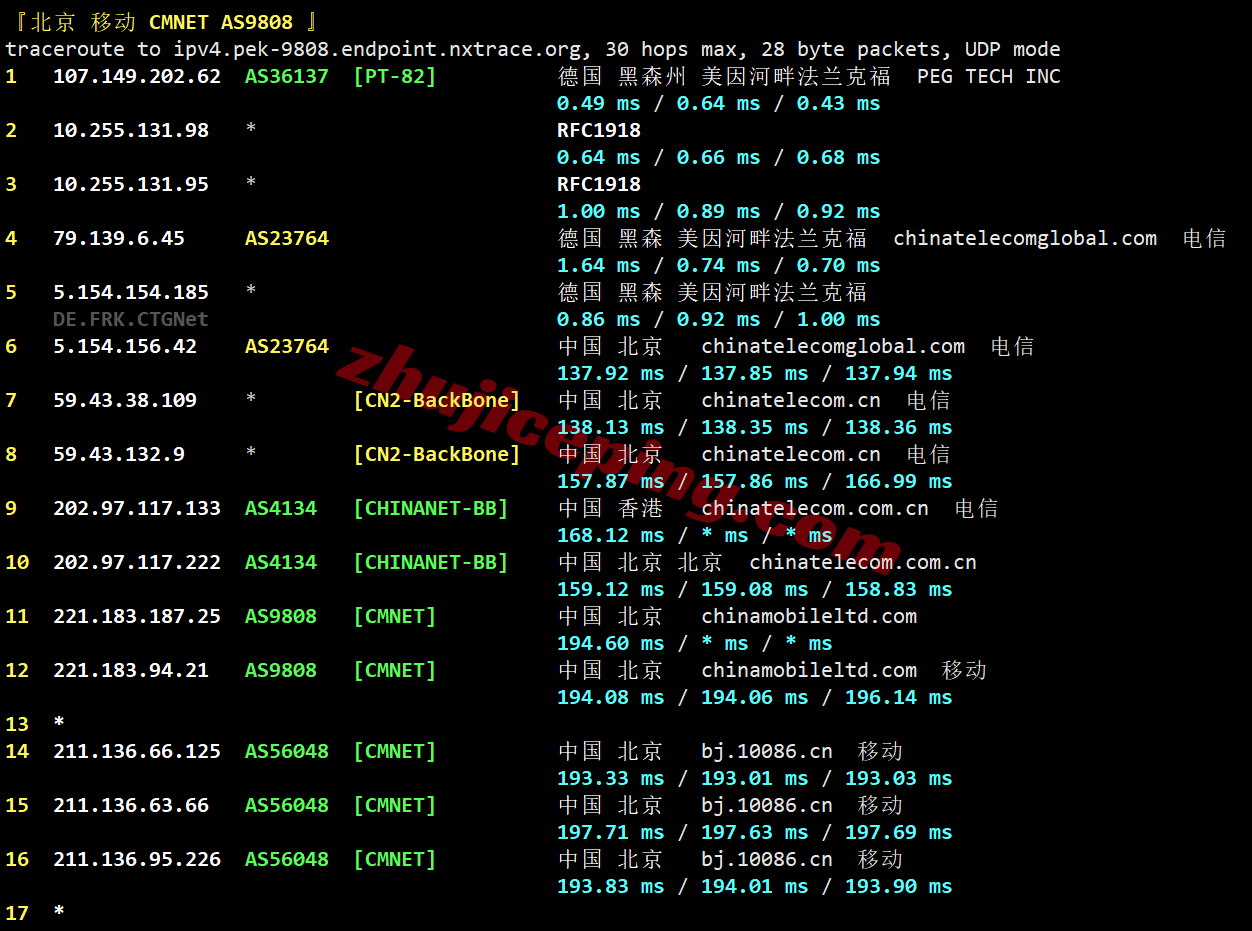Screen dimensions: 1252x931
Task: Click [CHINANET-BB] label on hop 10
Action: (431, 562)
